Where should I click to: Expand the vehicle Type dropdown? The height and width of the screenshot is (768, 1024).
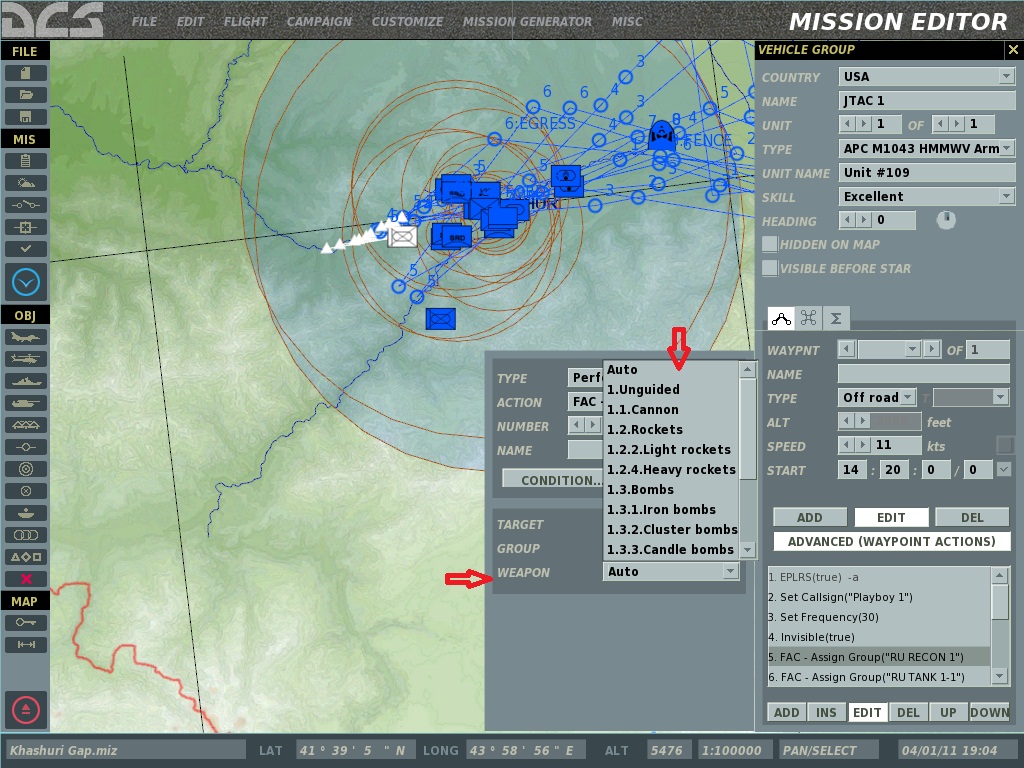coord(1006,148)
